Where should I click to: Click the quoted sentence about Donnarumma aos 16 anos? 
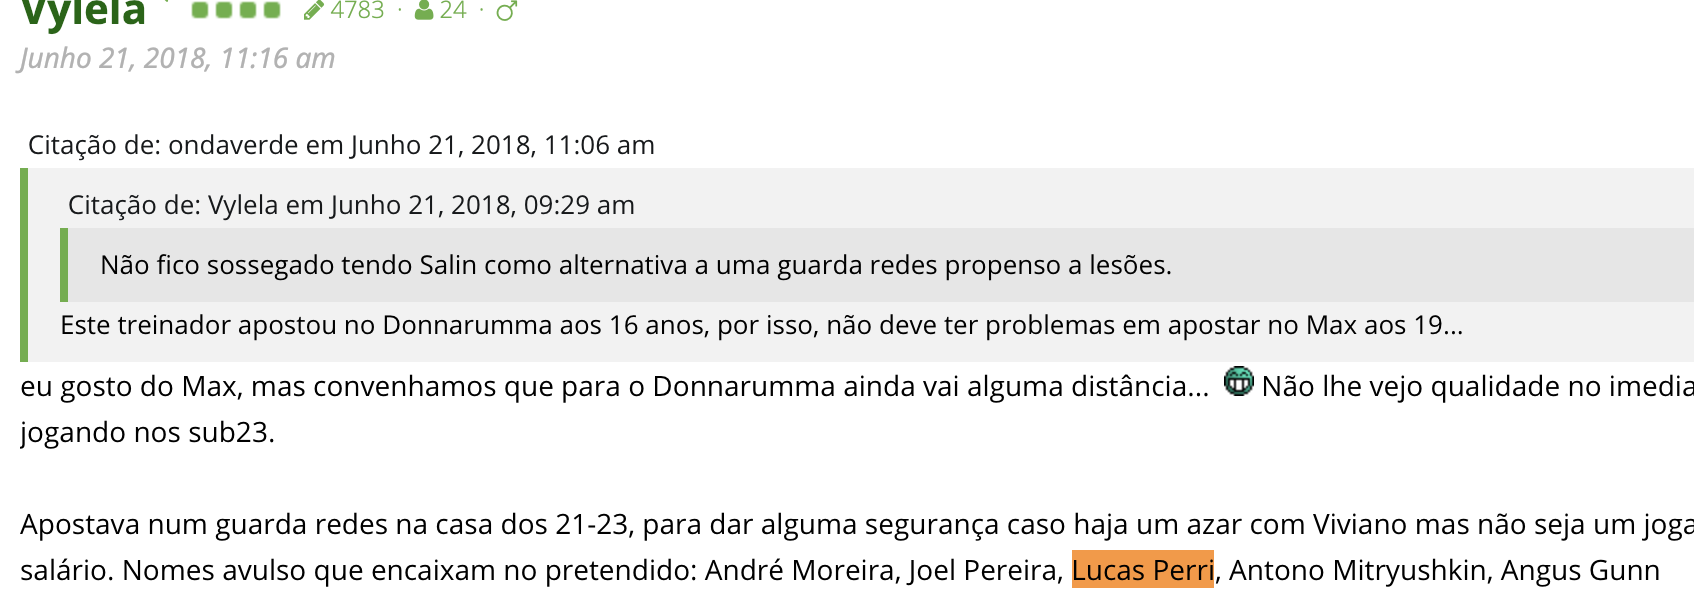[x=761, y=325]
